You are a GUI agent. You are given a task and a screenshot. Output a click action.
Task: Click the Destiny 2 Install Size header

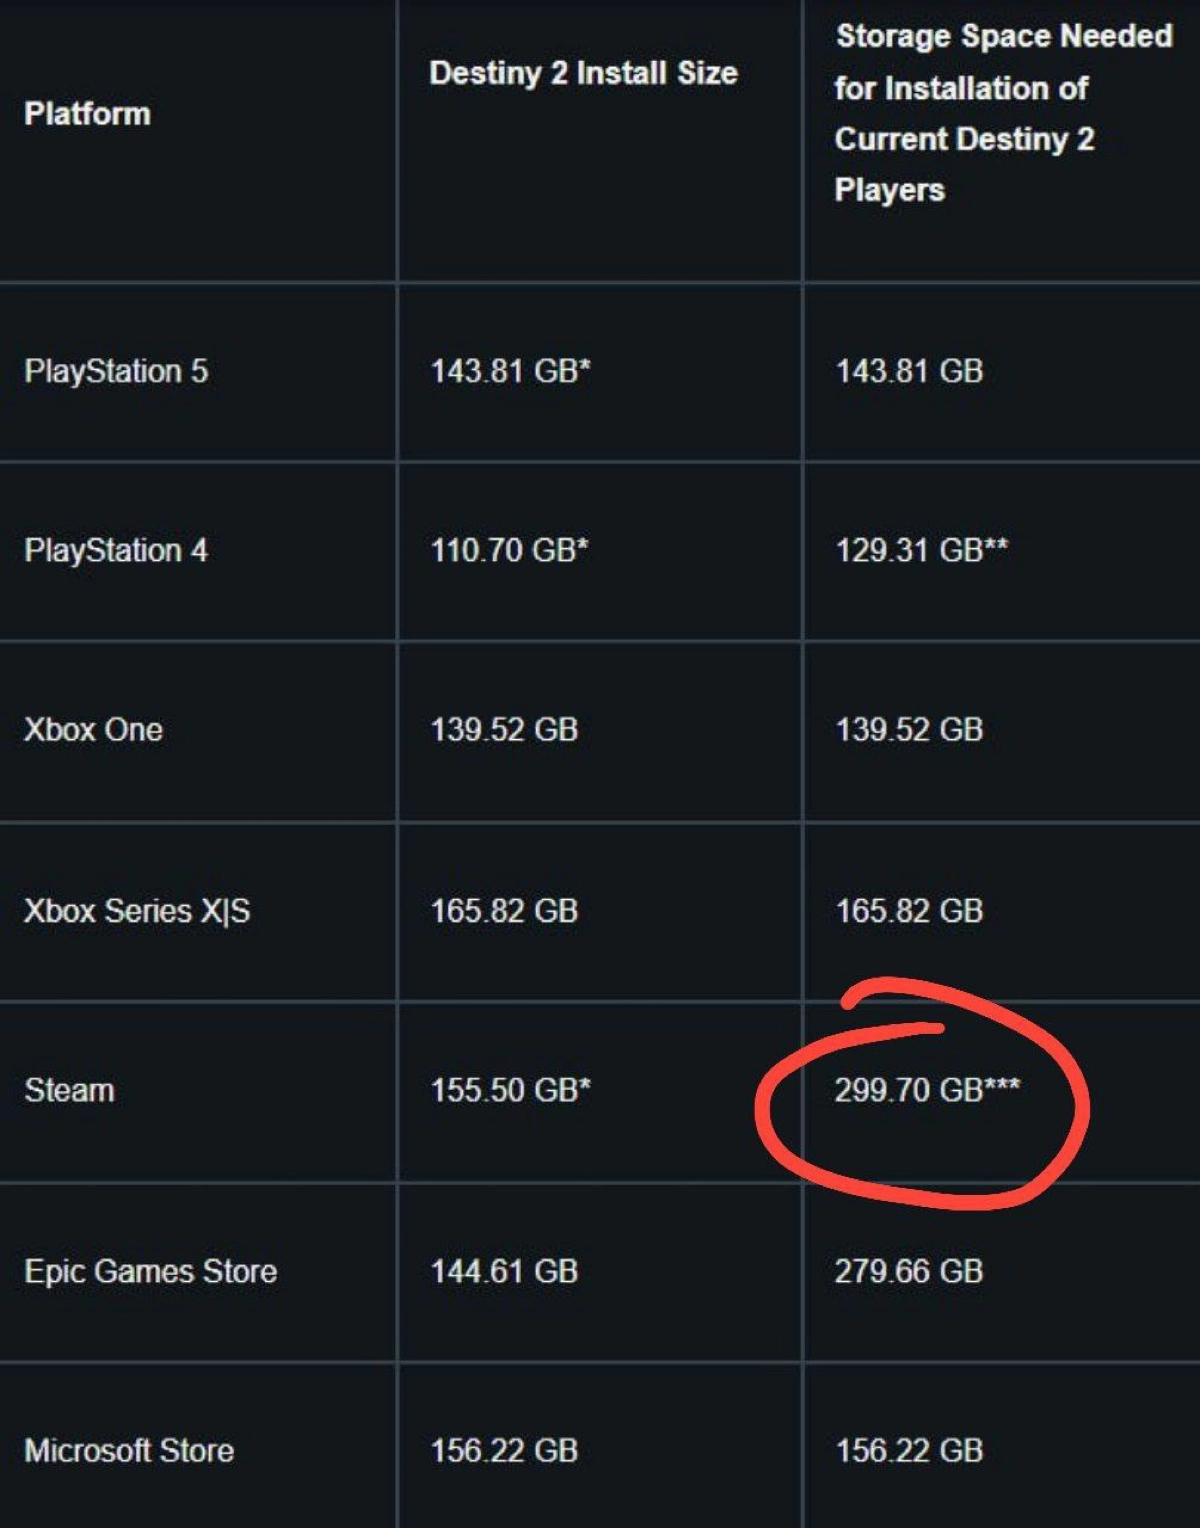[x=583, y=73]
